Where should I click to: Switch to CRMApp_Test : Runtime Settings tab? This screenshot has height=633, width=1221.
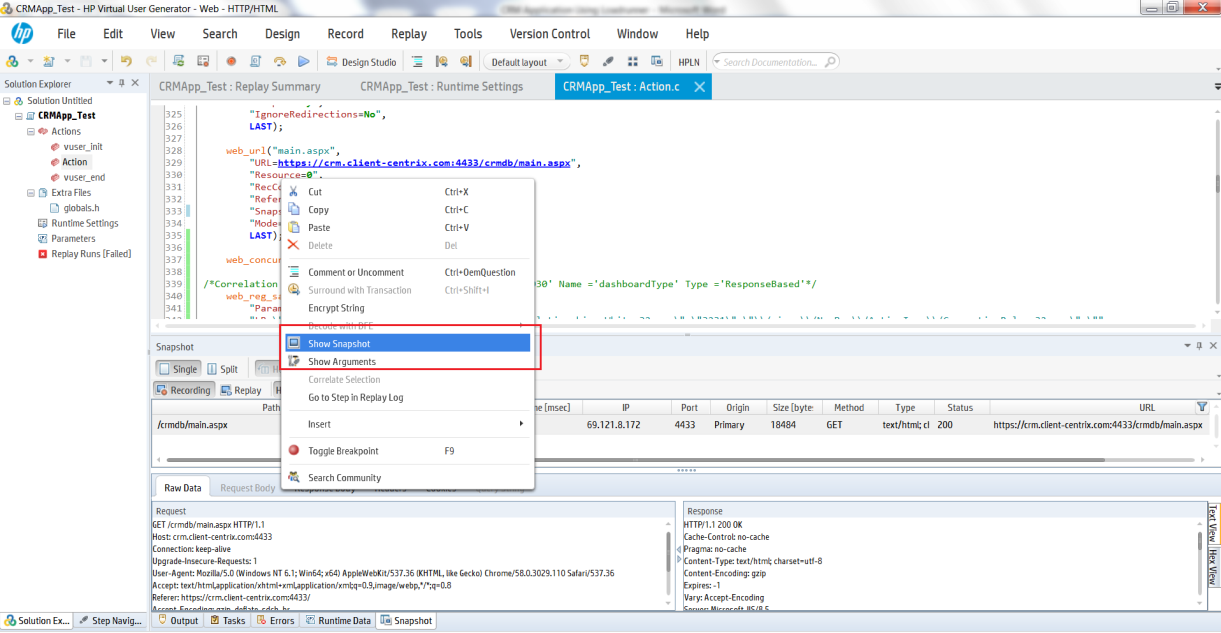(x=441, y=87)
